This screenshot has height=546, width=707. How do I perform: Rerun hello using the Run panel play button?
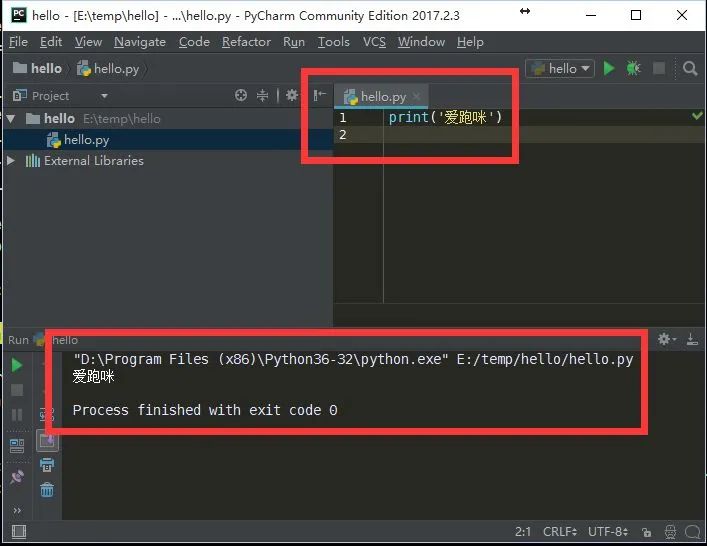coord(17,365)
